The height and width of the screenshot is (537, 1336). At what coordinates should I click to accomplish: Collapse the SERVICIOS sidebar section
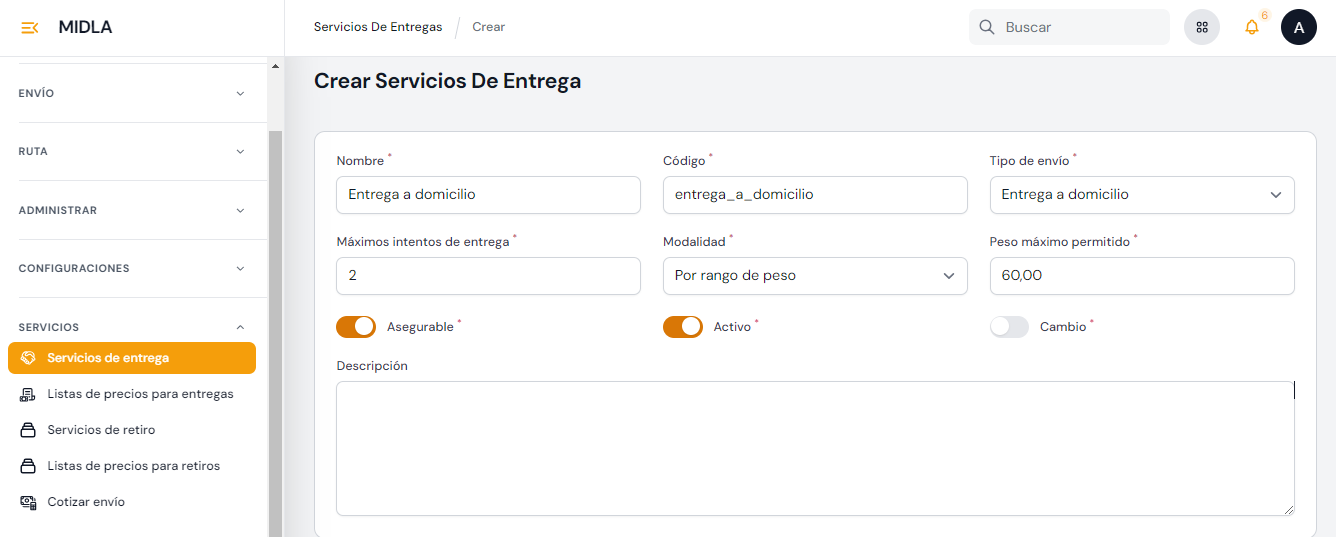[x=132, y=327]
